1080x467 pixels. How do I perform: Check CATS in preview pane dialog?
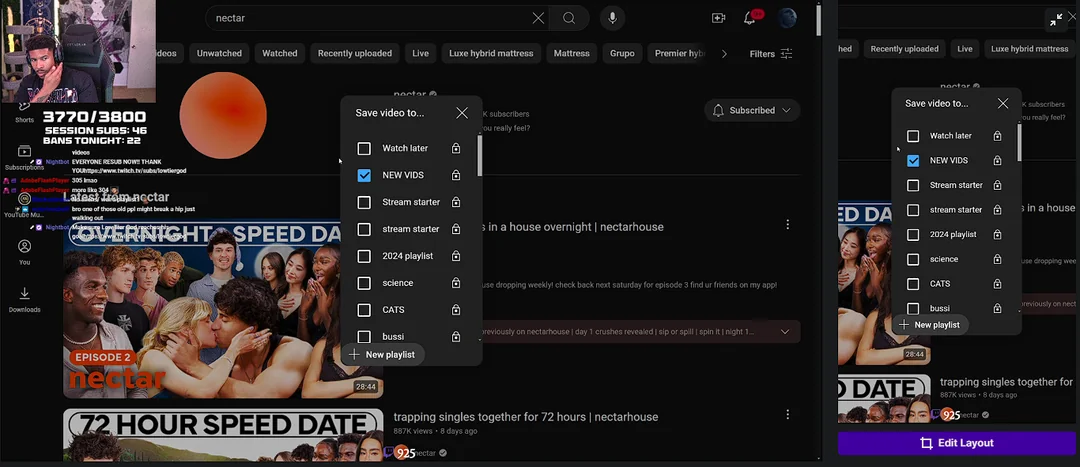pyautogui.click(x=913, y=284)
